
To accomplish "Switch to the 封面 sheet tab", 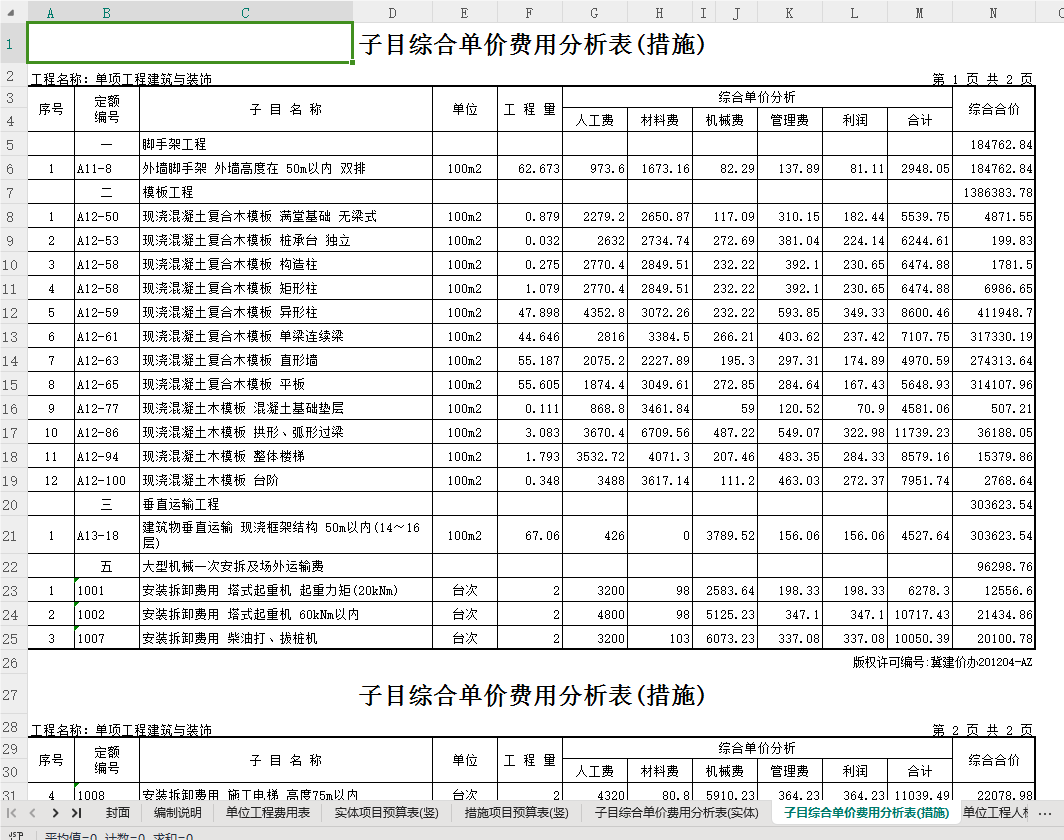I will point(117,812).
